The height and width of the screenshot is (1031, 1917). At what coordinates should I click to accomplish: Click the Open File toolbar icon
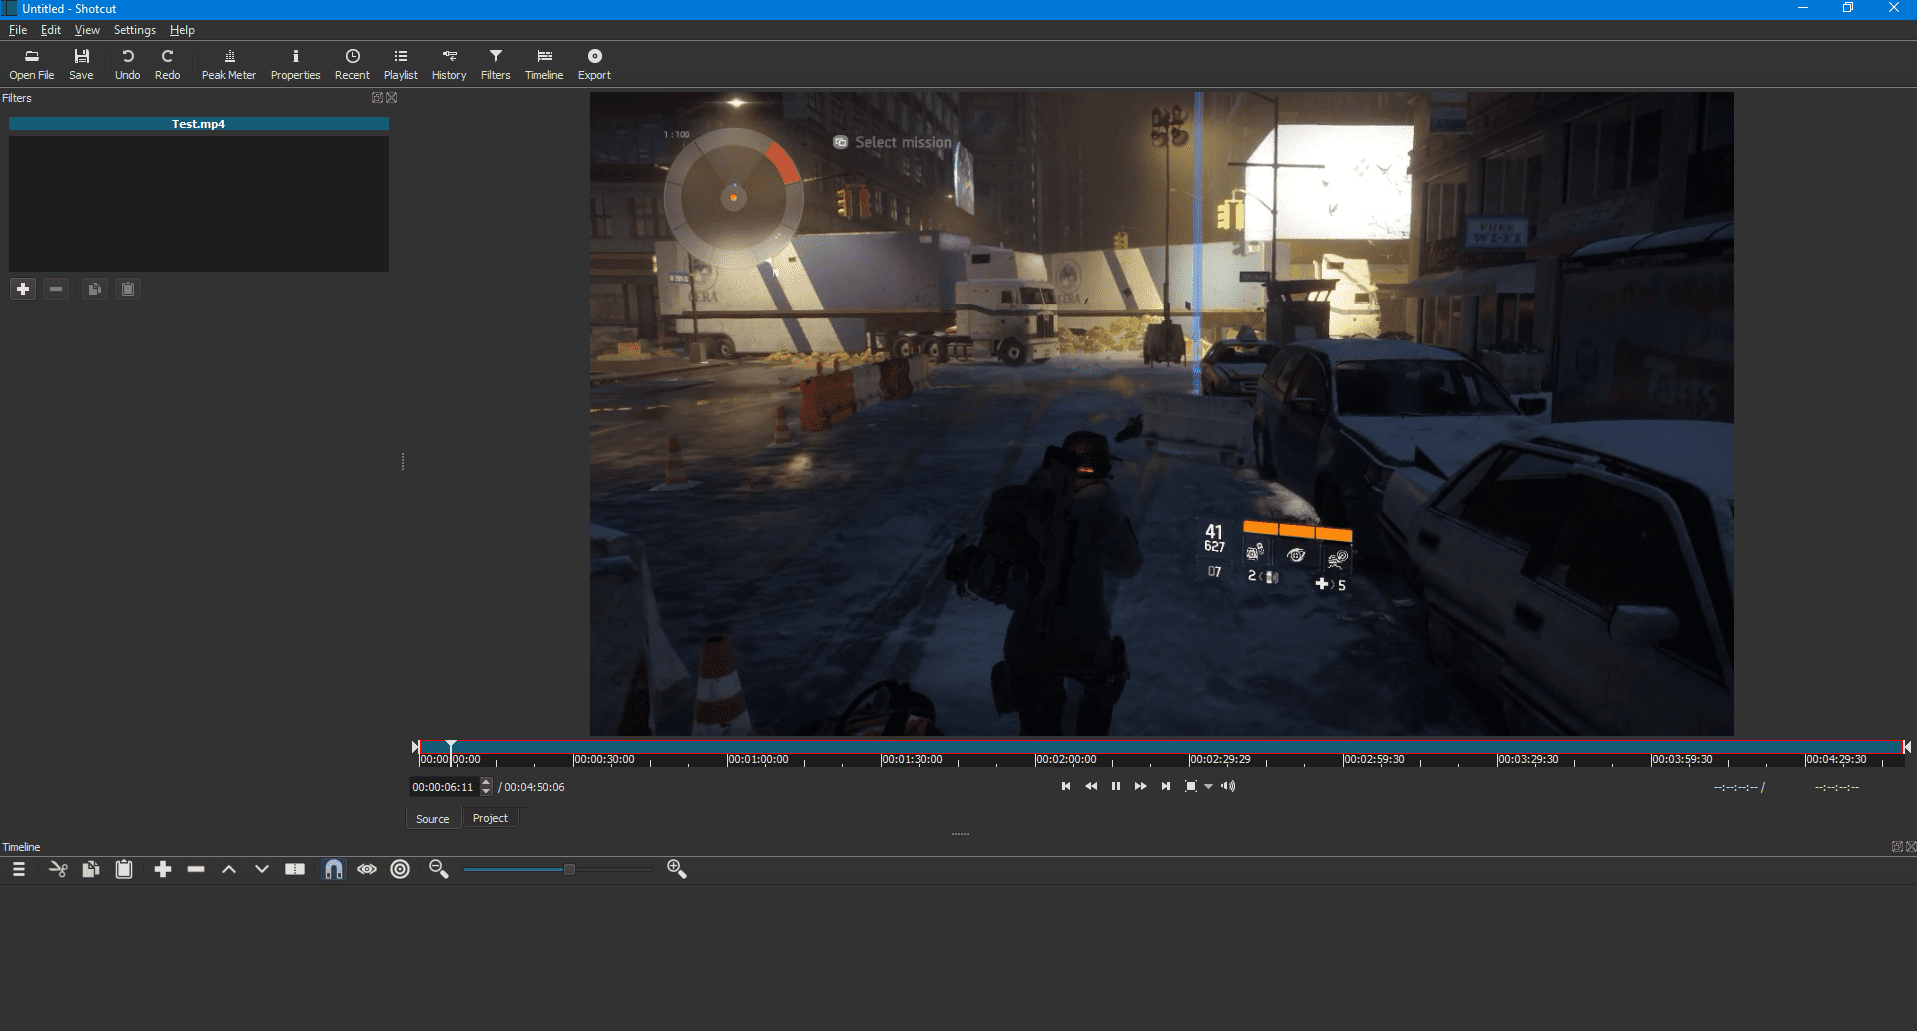pos(32,64)
